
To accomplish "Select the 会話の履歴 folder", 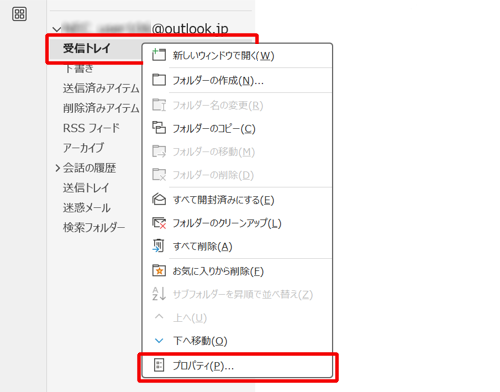I will point(89,168).
